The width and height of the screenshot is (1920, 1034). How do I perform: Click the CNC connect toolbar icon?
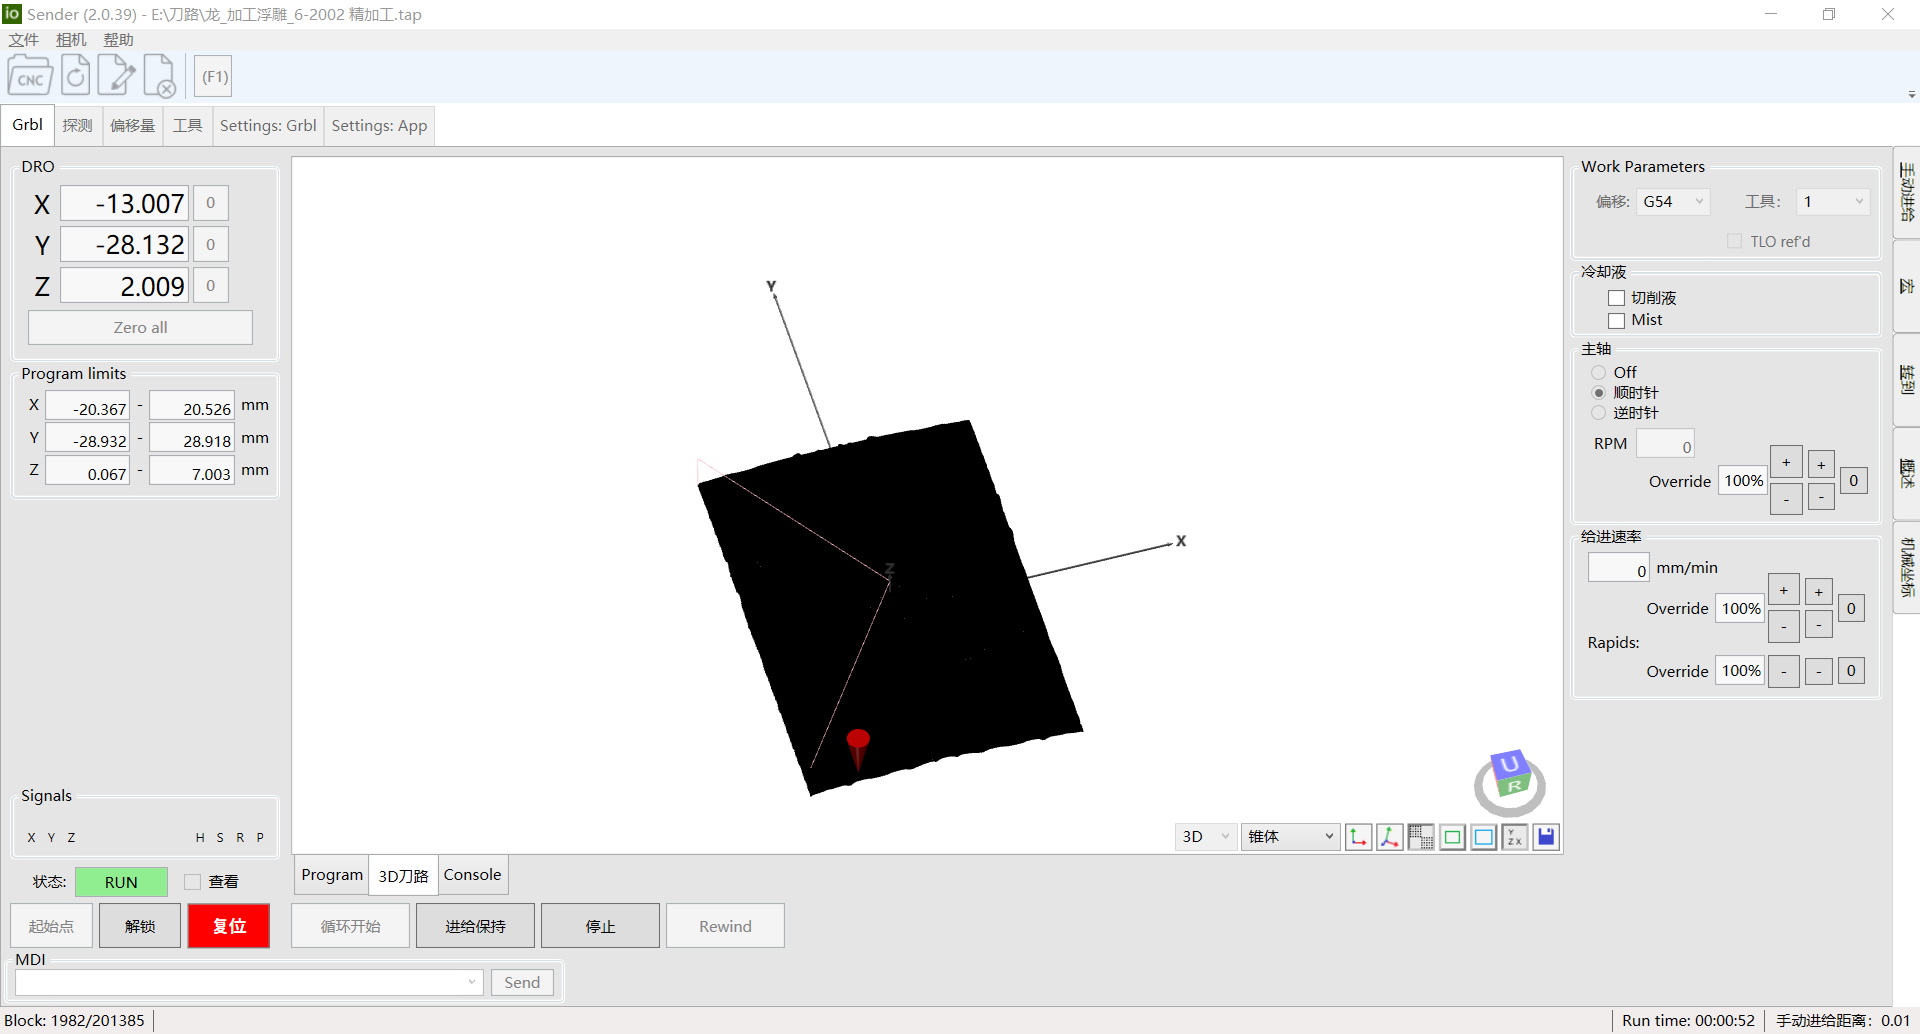coord(30,77)
